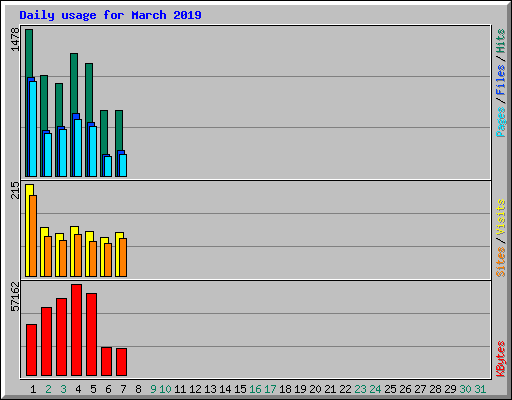Click day 25 on the x-axis
The width and height of the screenshot is (512, 400).
(x=390, y=389)
